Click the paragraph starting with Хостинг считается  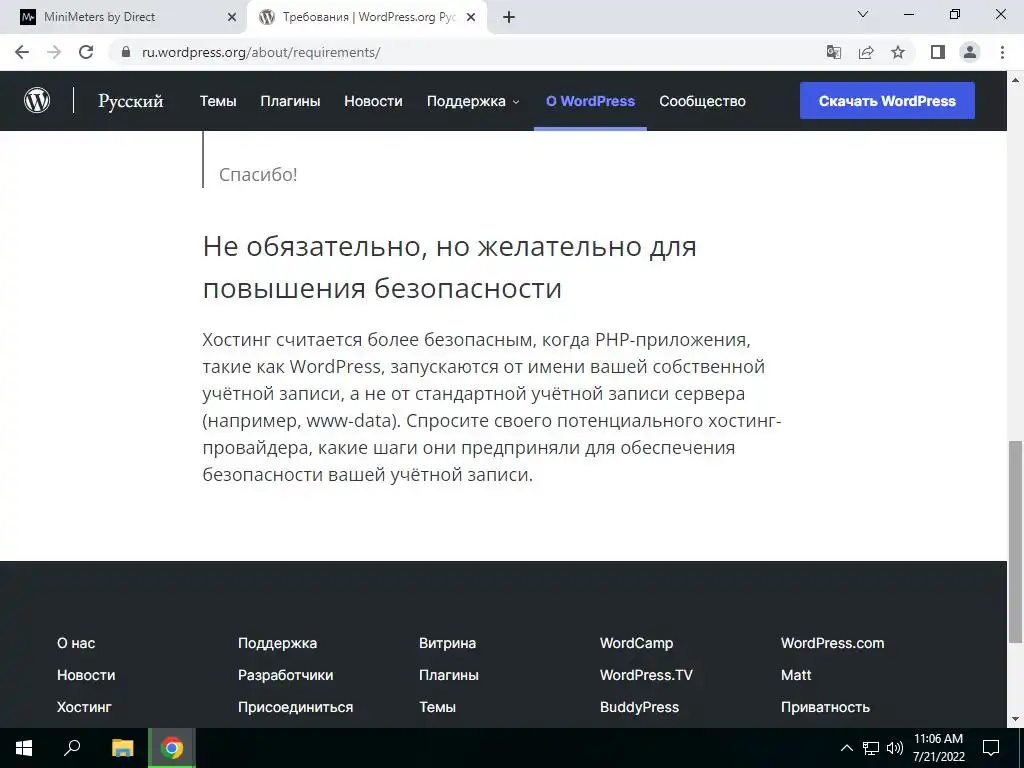pos(492,407)
